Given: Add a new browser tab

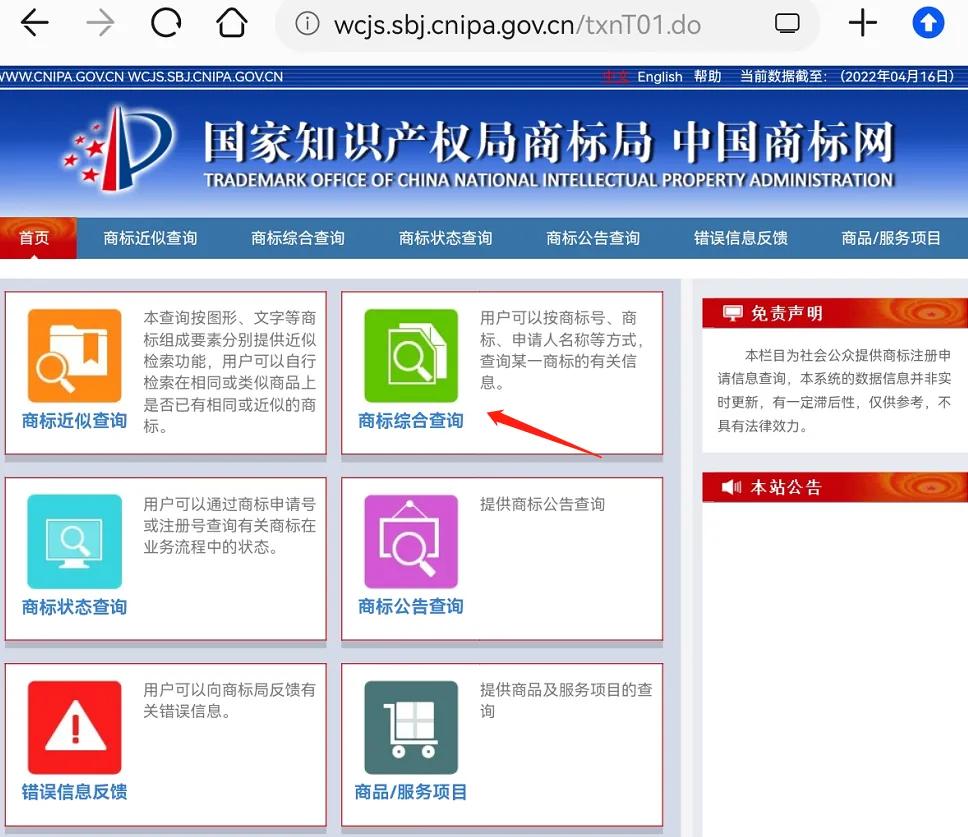Looking at the screenshot, I should point(862,23).
